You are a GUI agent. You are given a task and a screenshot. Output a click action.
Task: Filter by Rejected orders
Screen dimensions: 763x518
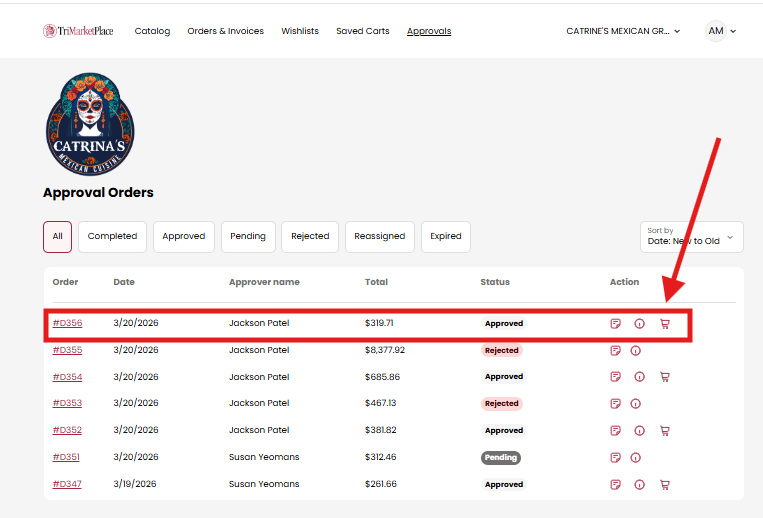click(x=310, y=237)
